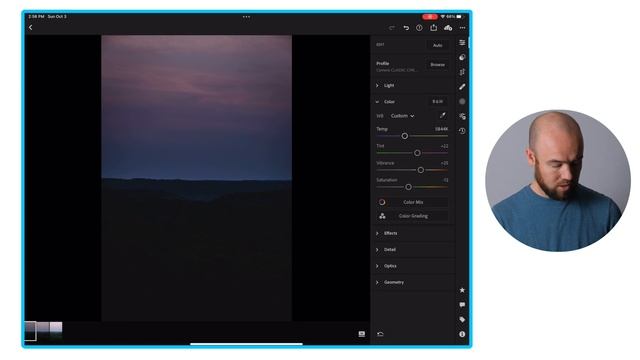The height and width of the screenshot is (360, 640).
Task: Open the keywords tag icon
Action: point(462,320)
